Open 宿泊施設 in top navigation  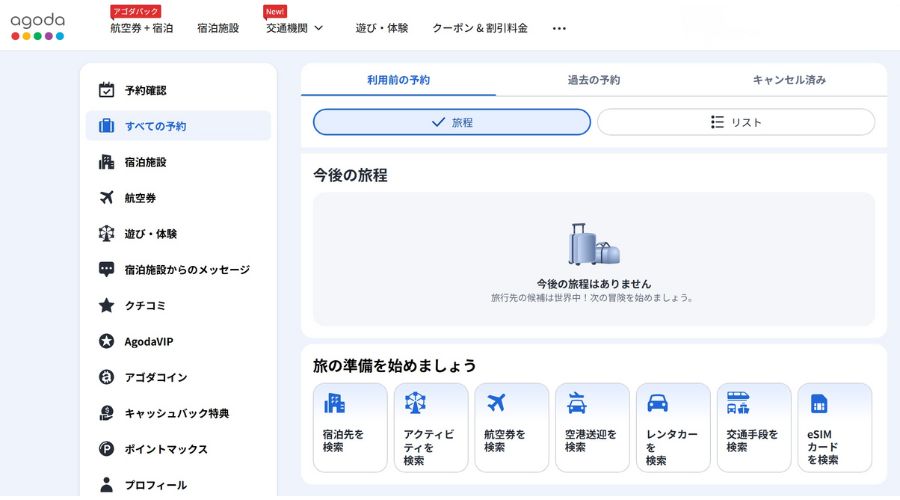(x=218, y=28)
